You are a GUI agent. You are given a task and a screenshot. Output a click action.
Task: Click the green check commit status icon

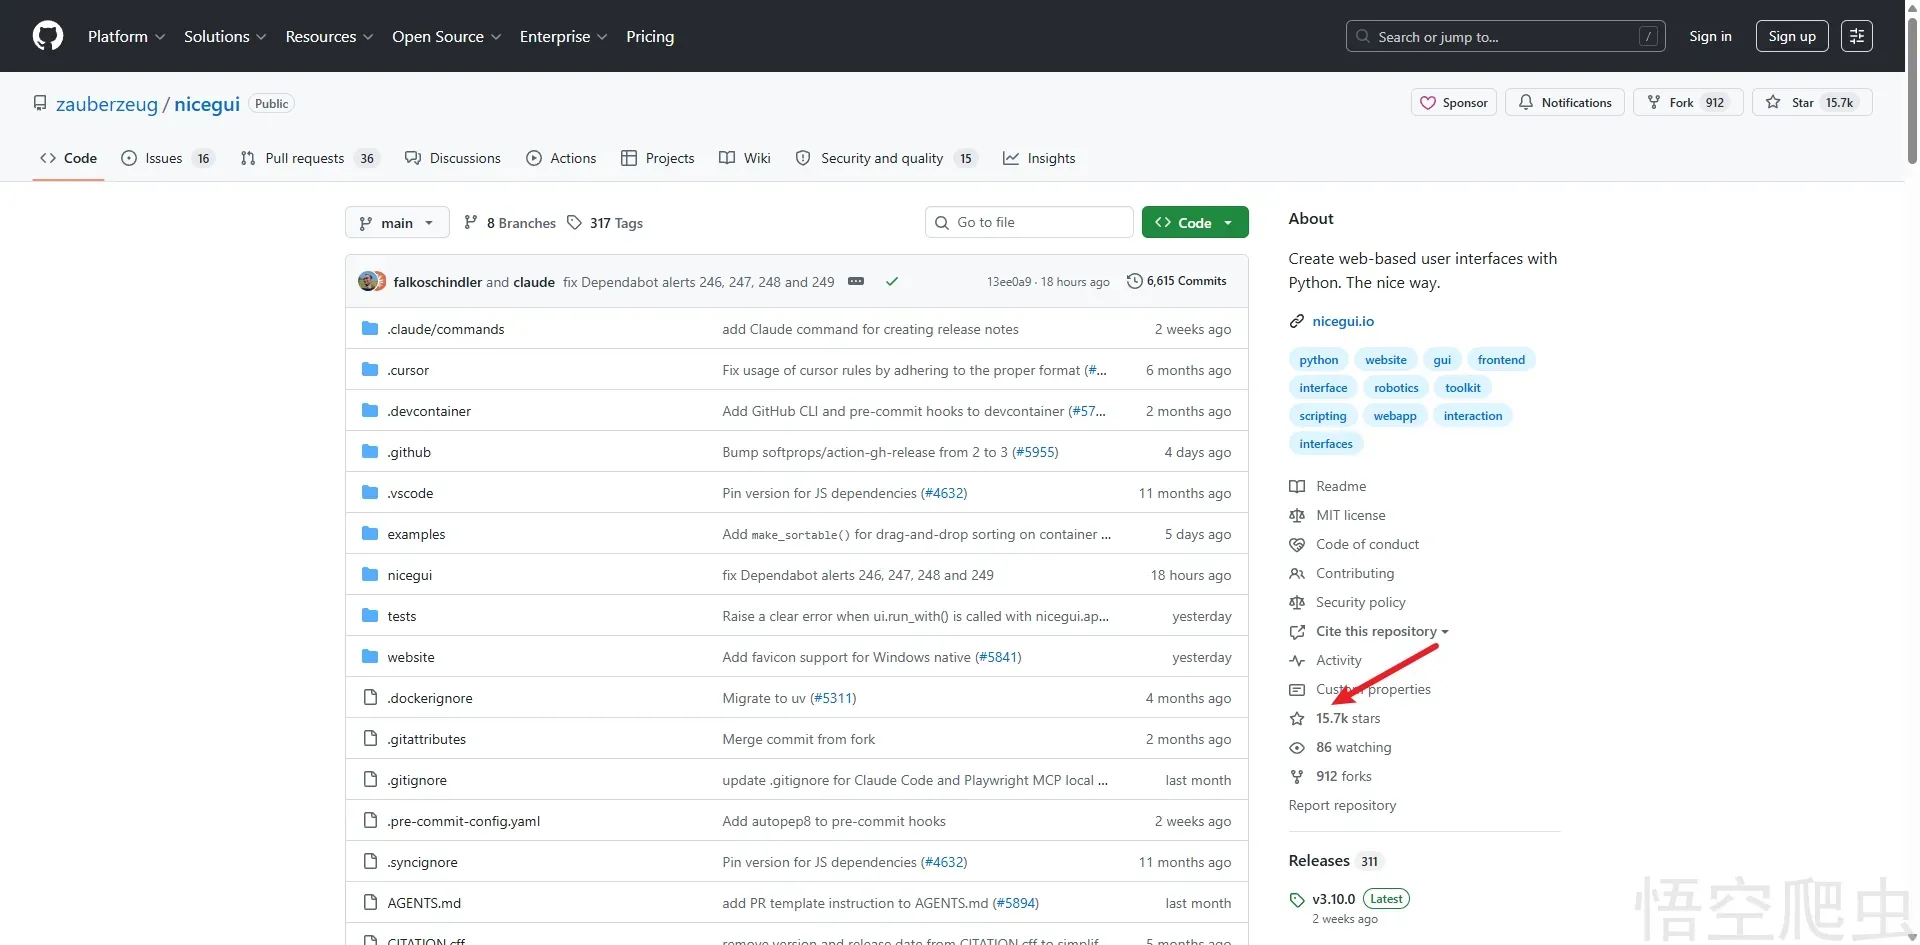coord(892,282)
